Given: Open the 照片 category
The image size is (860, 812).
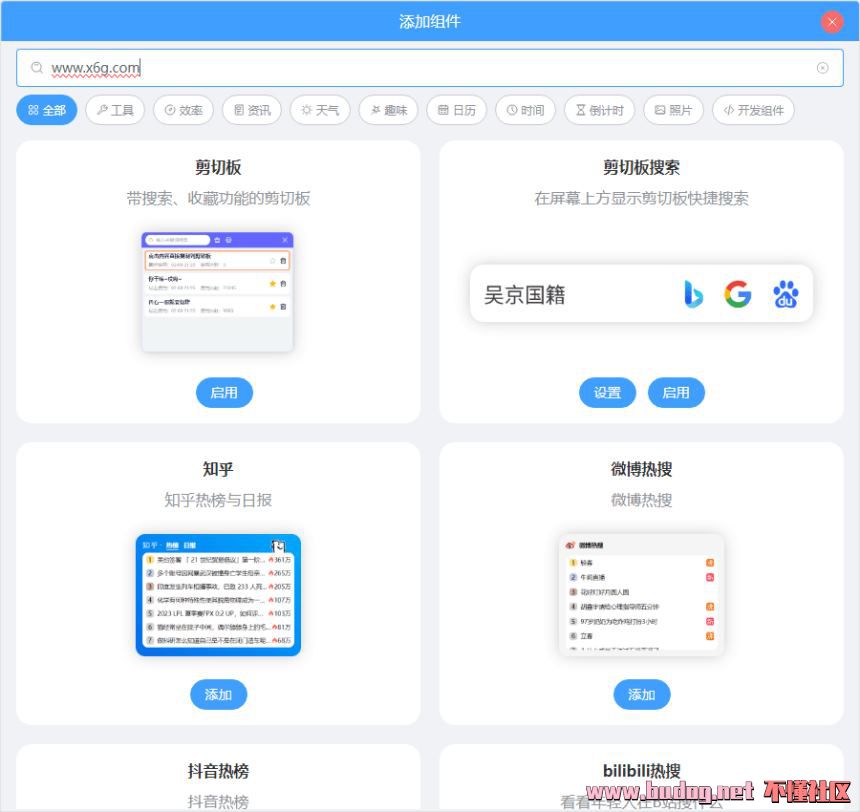Looking at the screenshot, I should point(674,110).
